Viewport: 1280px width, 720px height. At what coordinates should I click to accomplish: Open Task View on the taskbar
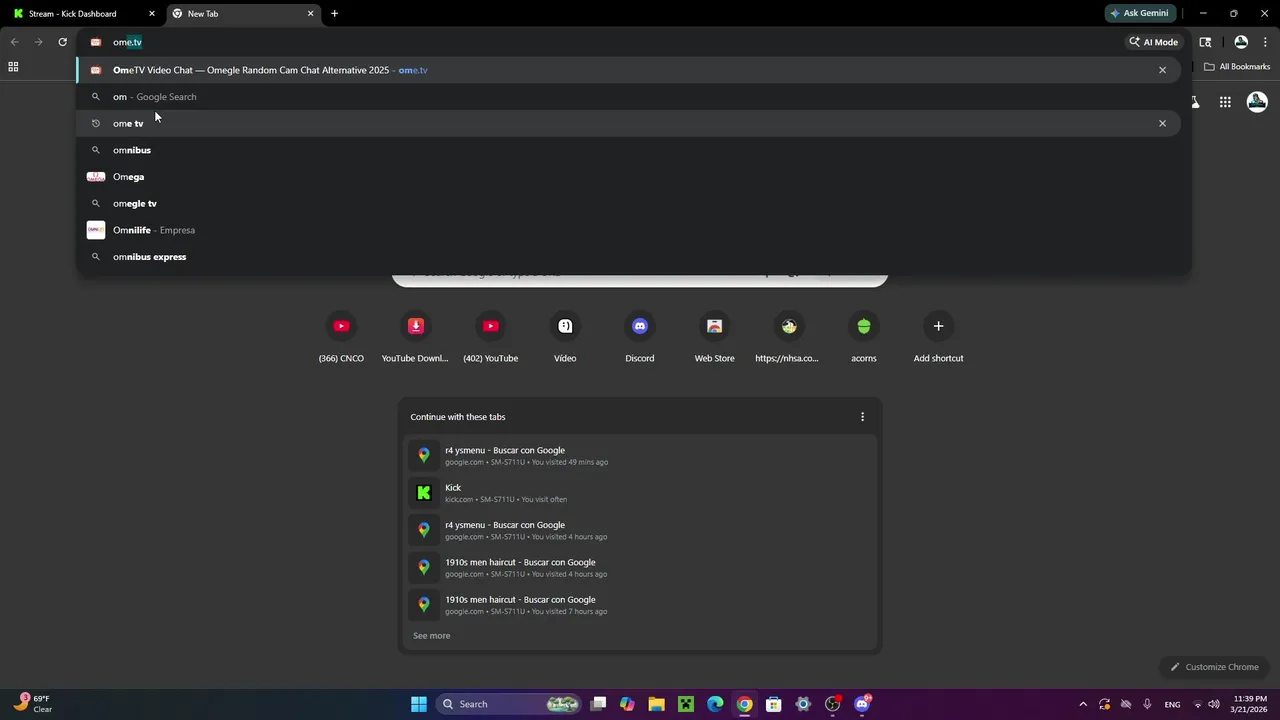point(598,704)
